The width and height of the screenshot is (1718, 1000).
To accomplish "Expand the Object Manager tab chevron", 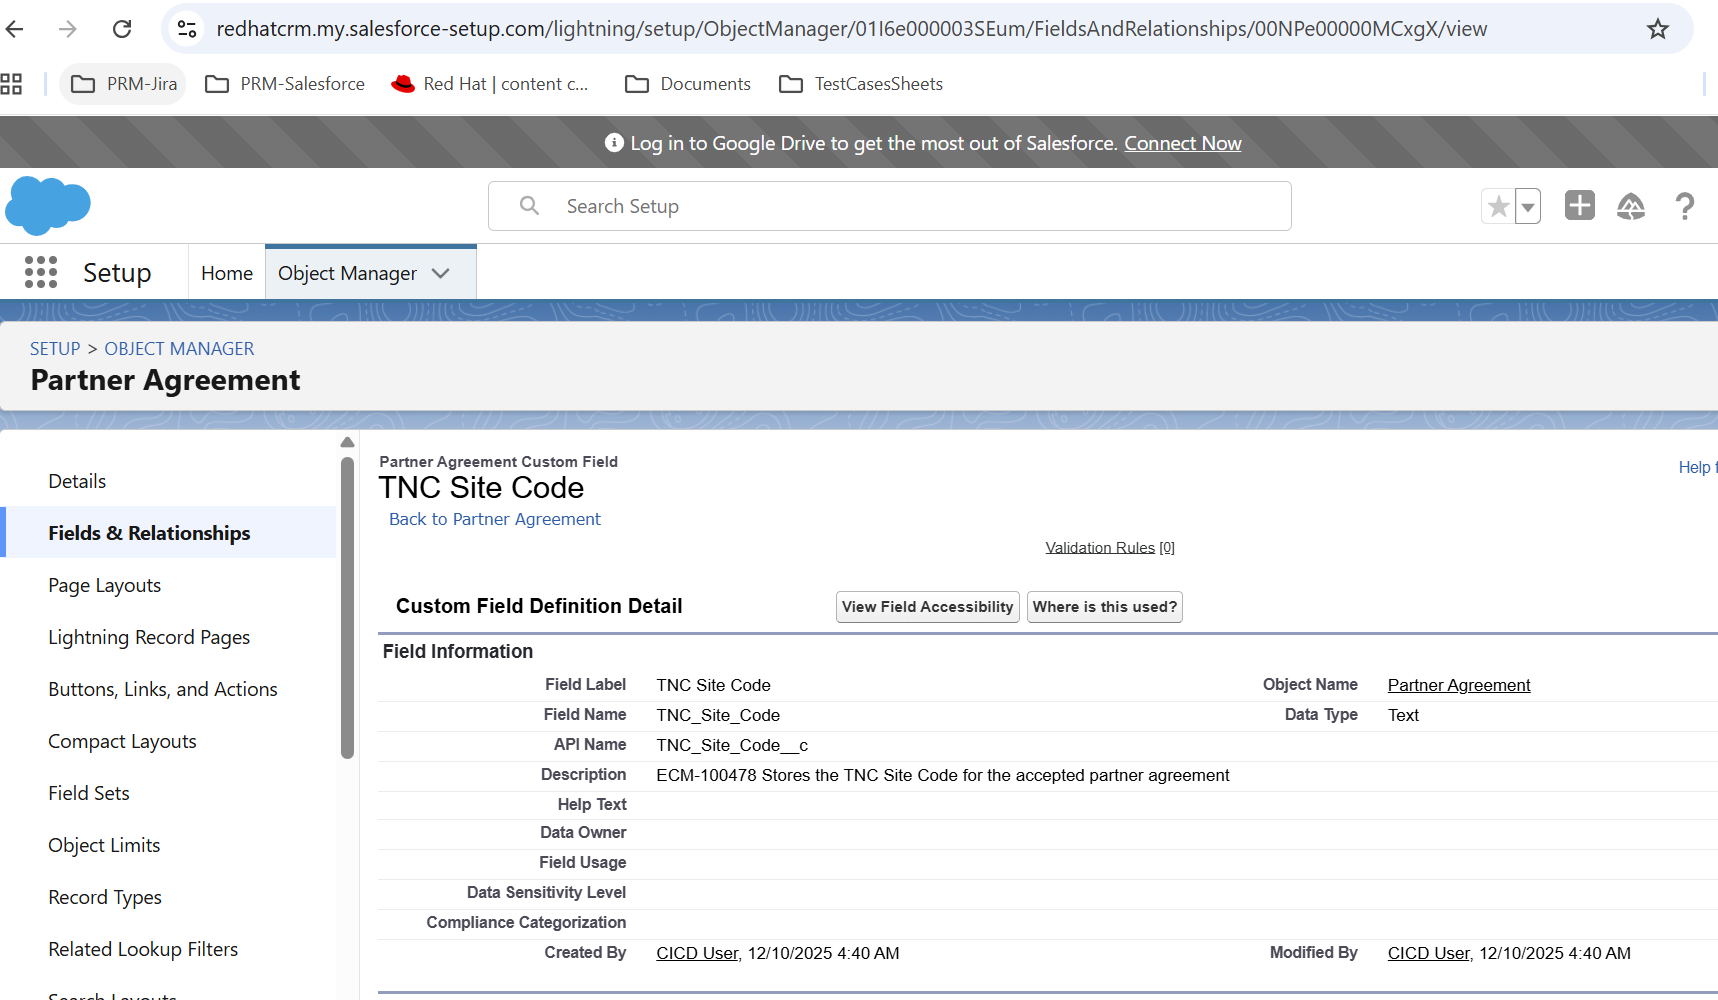I will click(441, 273).
